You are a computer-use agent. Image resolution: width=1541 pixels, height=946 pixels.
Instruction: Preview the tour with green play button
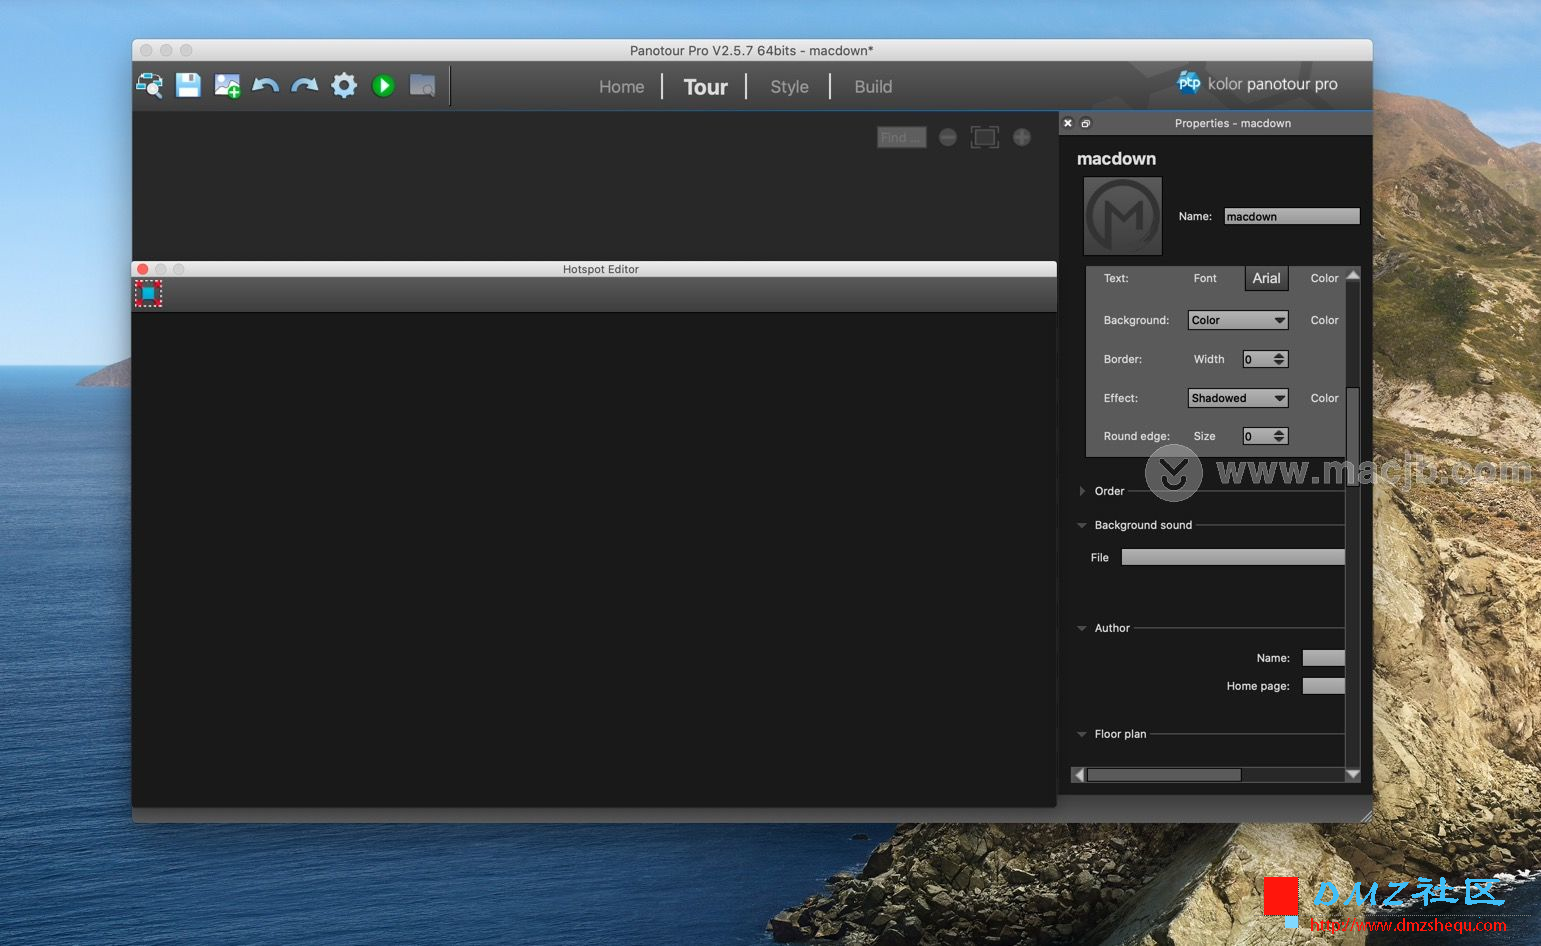point(383,86)
